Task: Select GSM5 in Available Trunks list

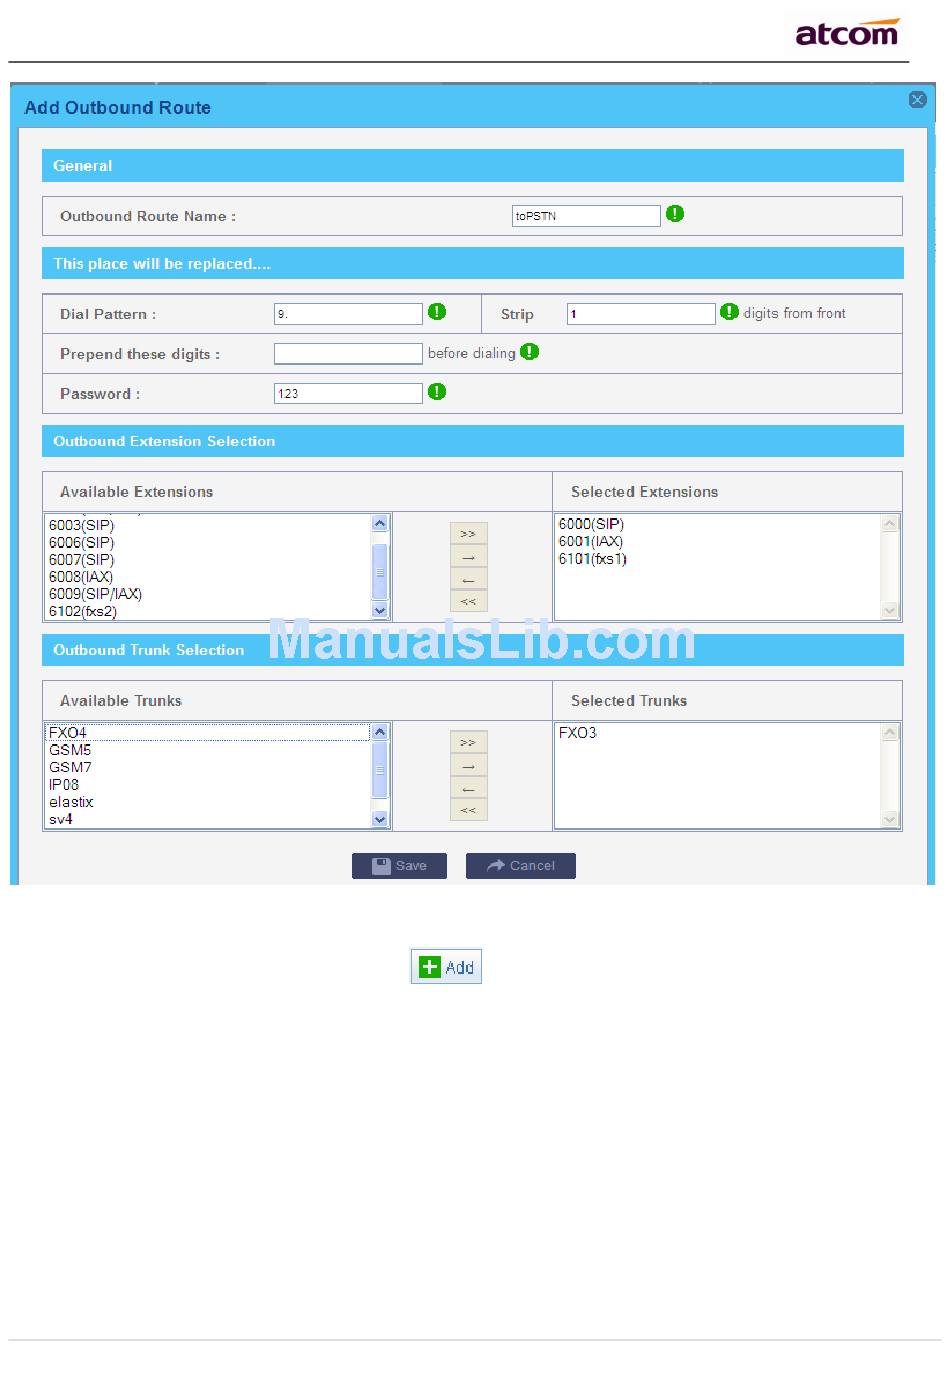Action: [x=70, y=750]
